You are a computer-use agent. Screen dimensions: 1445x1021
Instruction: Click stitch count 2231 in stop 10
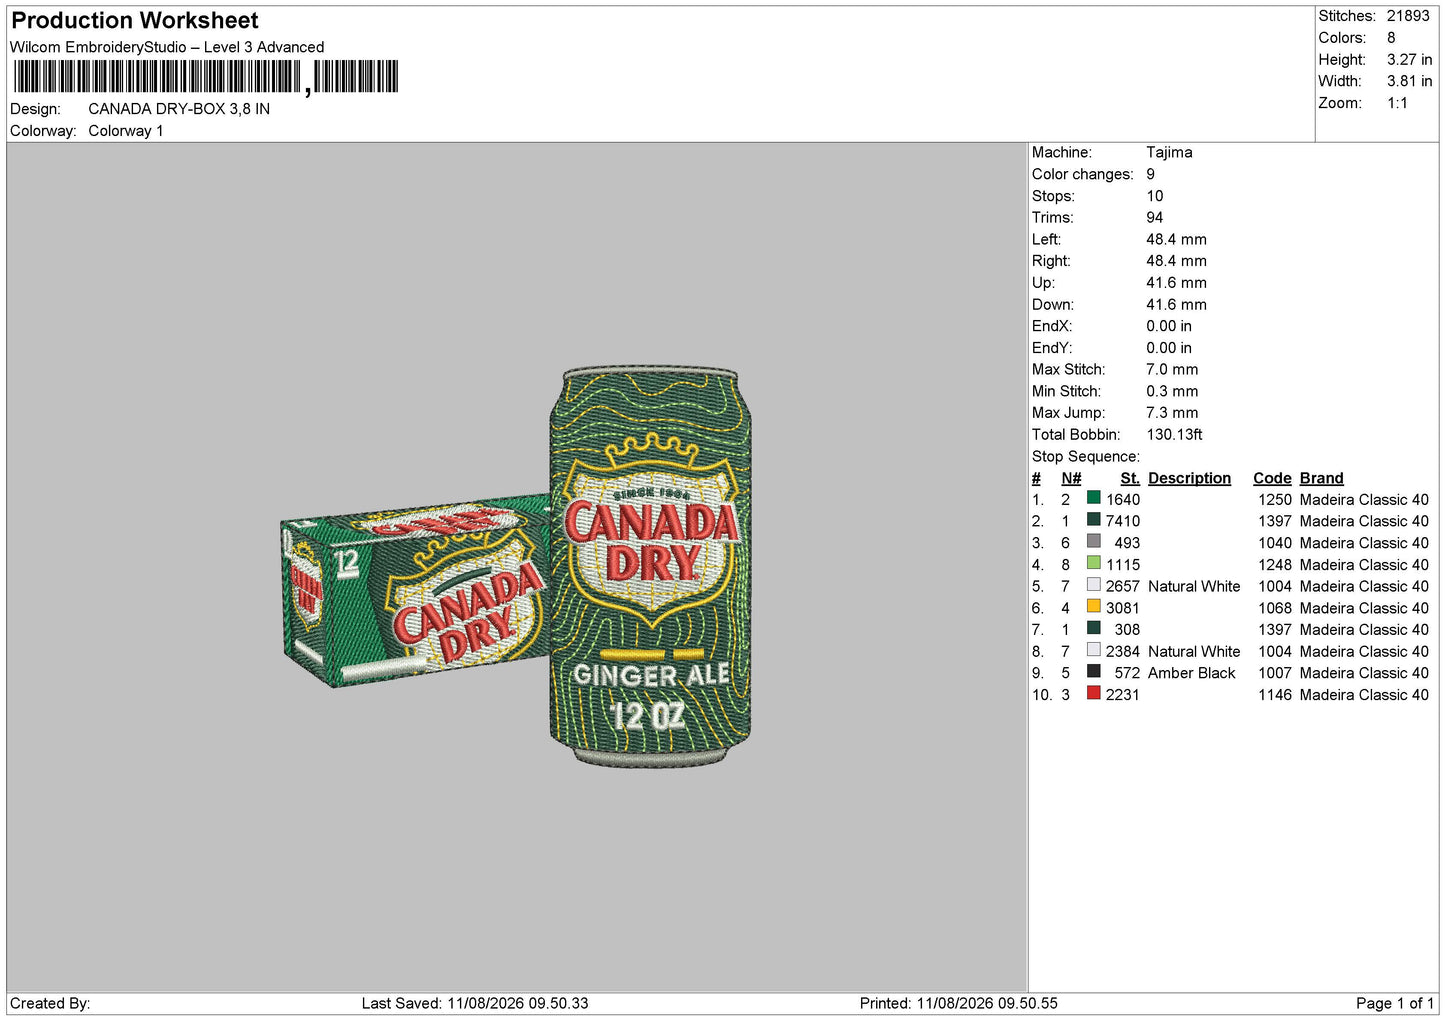point(1123,694)
